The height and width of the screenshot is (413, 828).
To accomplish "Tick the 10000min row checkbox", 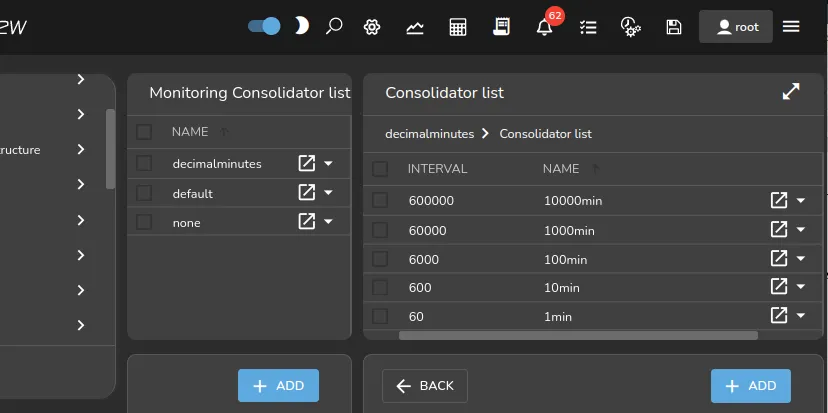I will point(380,201).
